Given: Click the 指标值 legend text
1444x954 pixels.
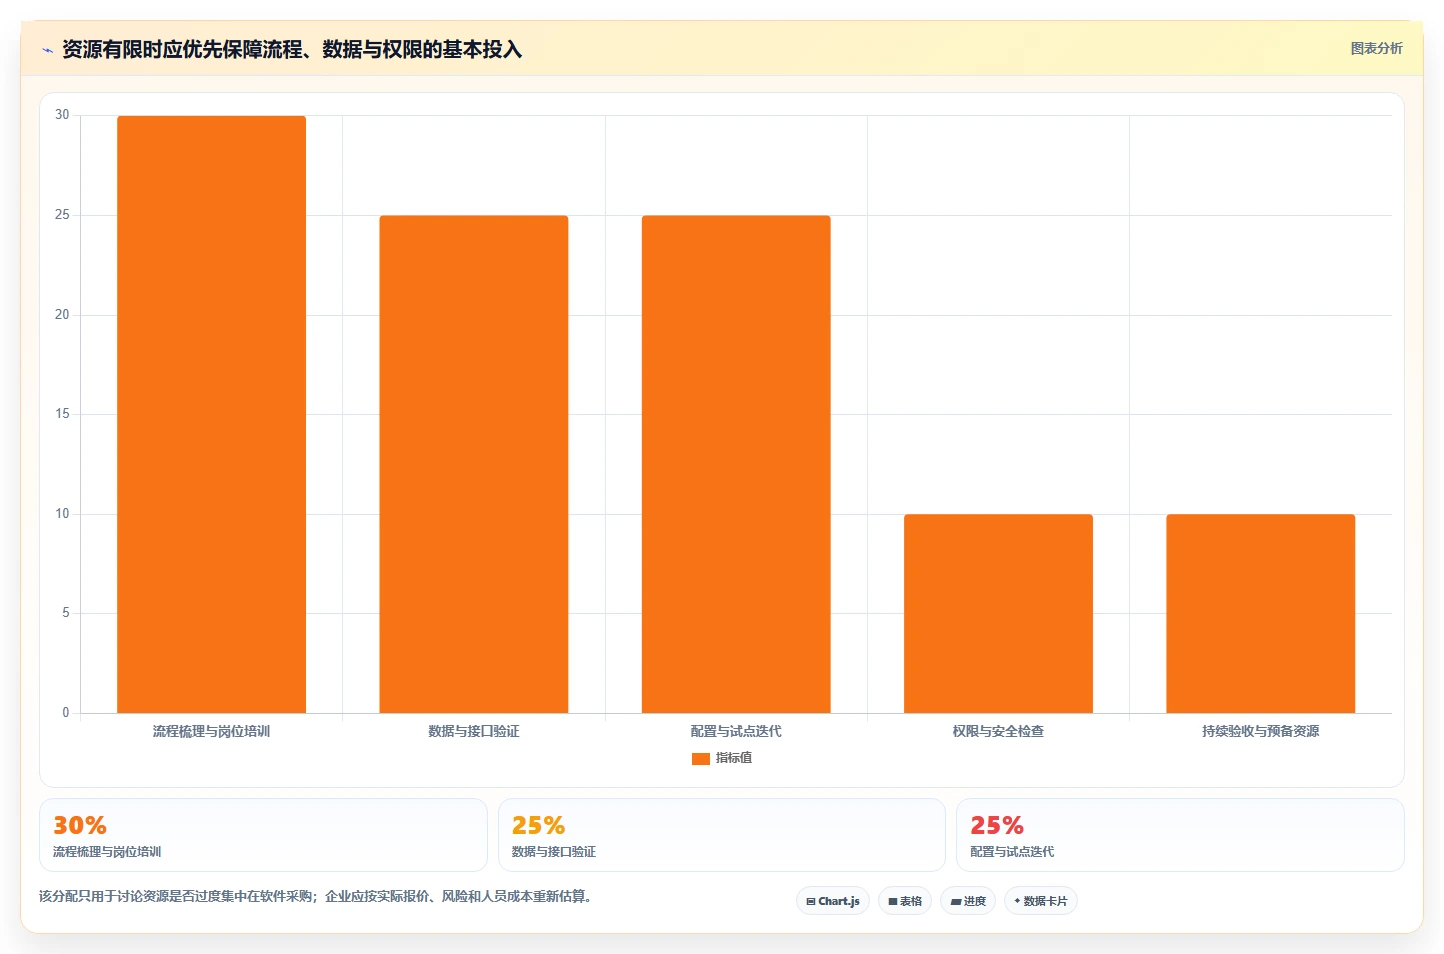Looking at the screenshot, I should point(734,758).
